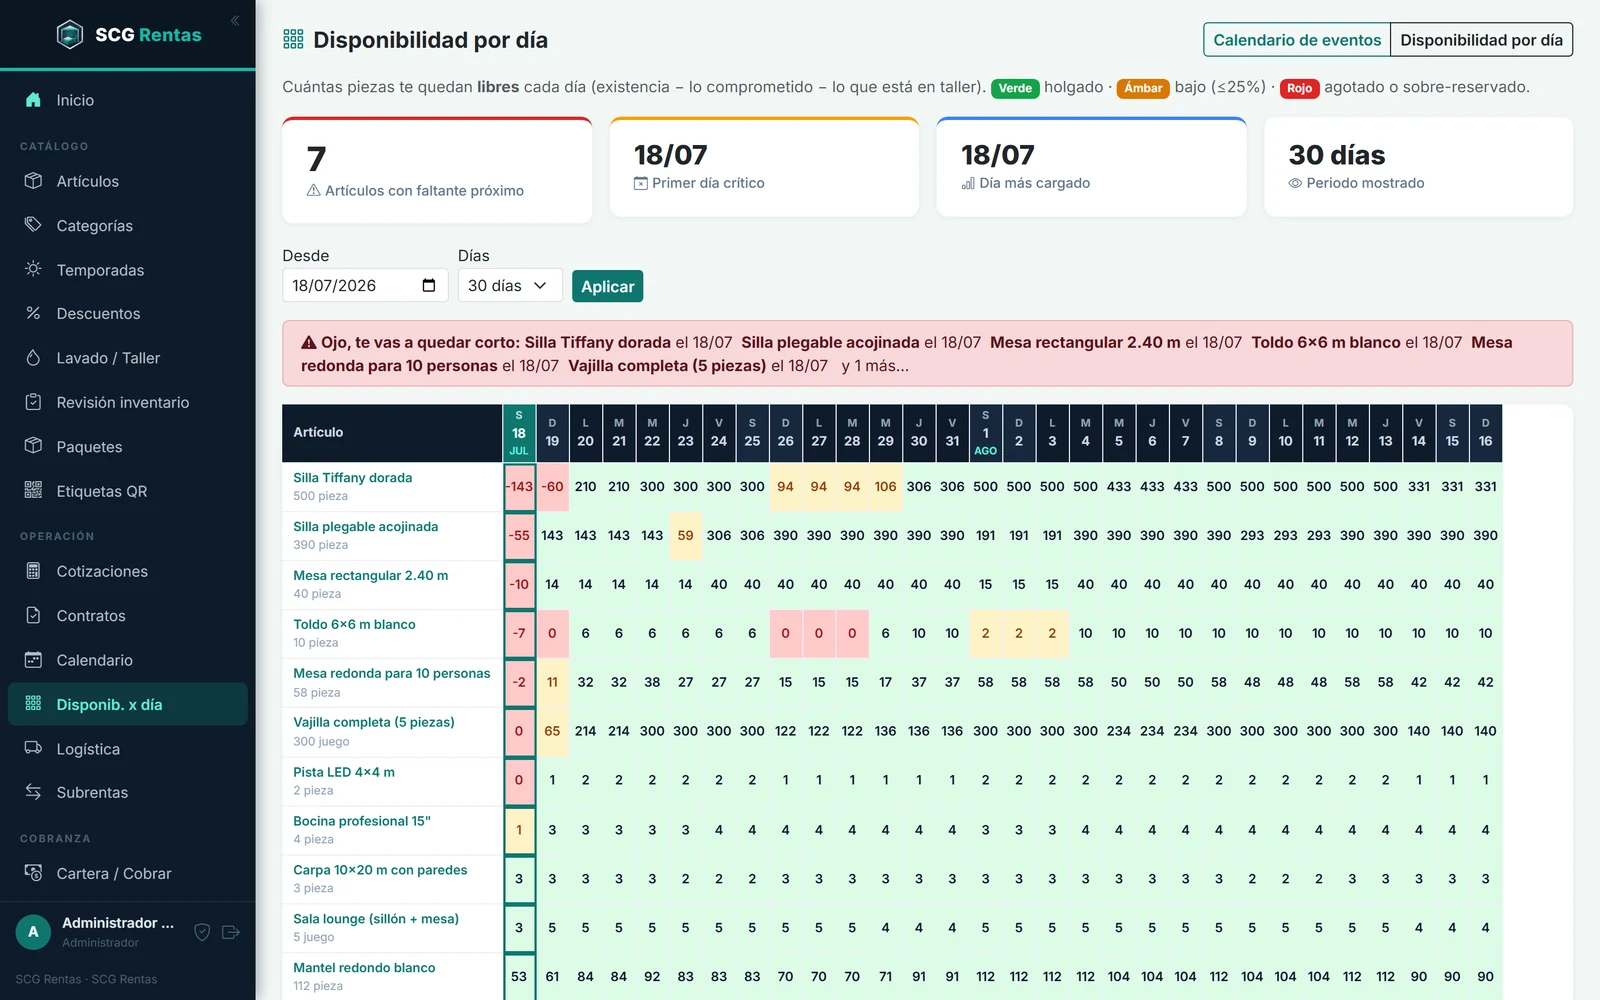This screenshot has height=1000, width=1600.
Task: Open the date picker calendar icon in Desde
Action: 429,285
